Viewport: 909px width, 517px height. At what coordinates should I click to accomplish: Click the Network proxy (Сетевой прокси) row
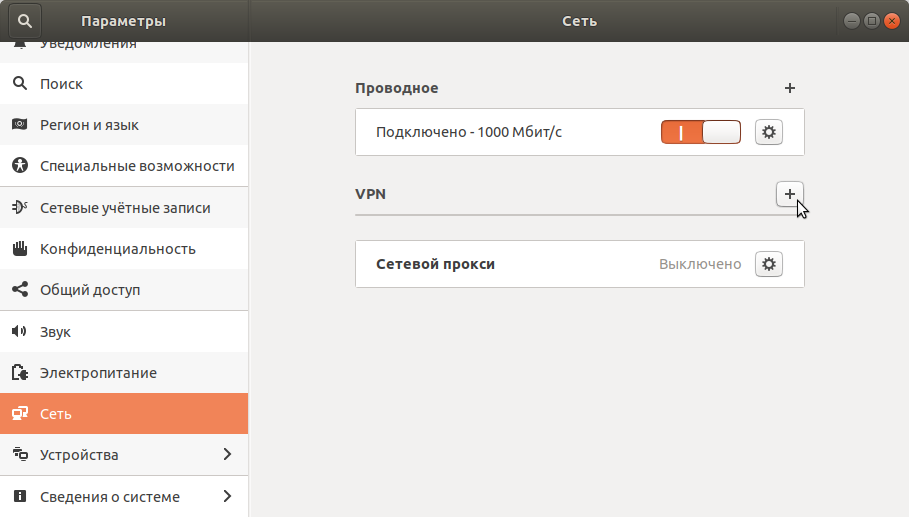point(500,265)
